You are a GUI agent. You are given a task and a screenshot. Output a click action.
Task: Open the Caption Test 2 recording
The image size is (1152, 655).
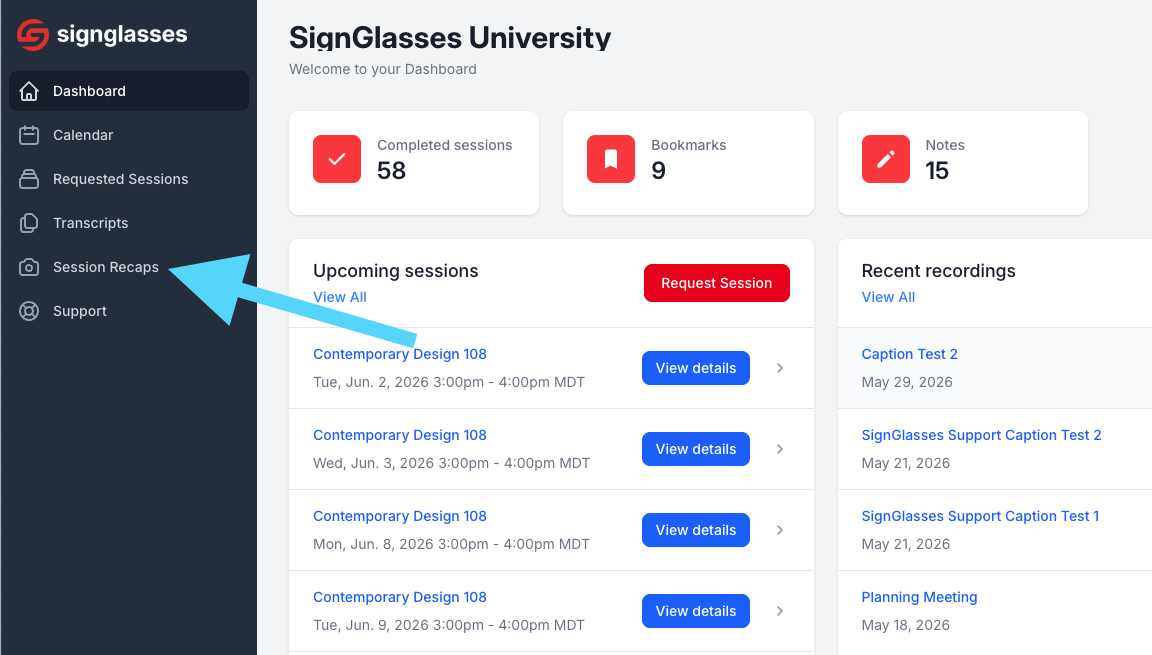click(909, 354)
